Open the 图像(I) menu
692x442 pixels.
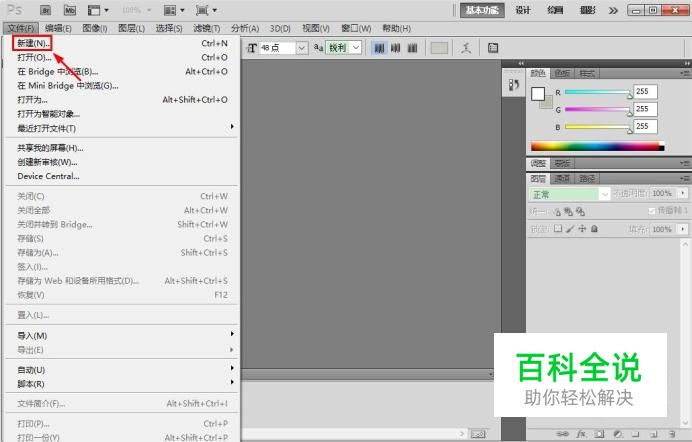(94, 28)
